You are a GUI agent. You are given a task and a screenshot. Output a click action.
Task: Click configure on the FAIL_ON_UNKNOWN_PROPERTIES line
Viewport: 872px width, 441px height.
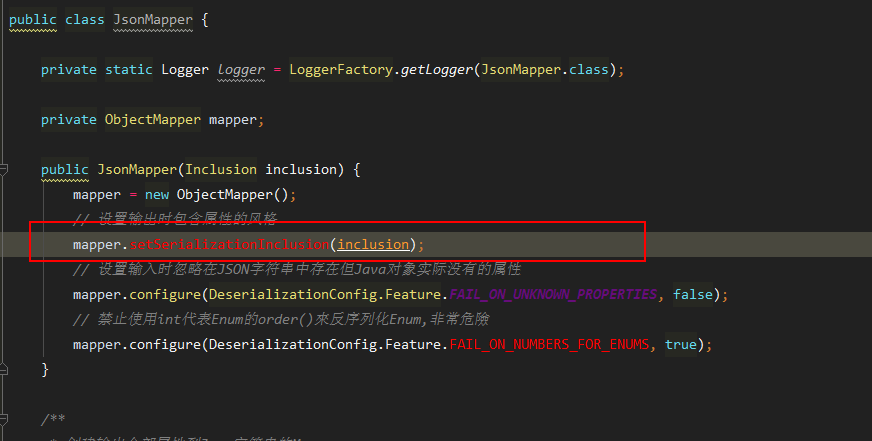click(165, 295)
